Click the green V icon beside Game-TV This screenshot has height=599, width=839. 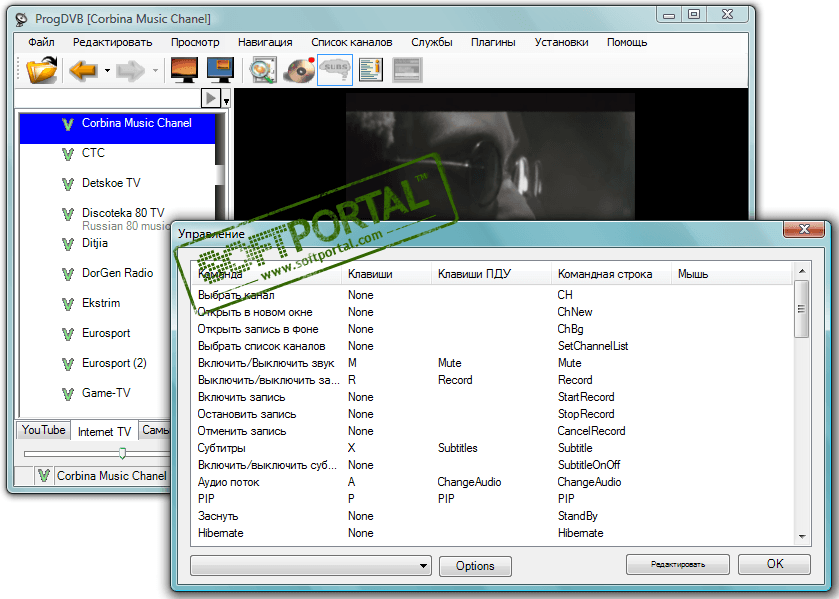67,394
